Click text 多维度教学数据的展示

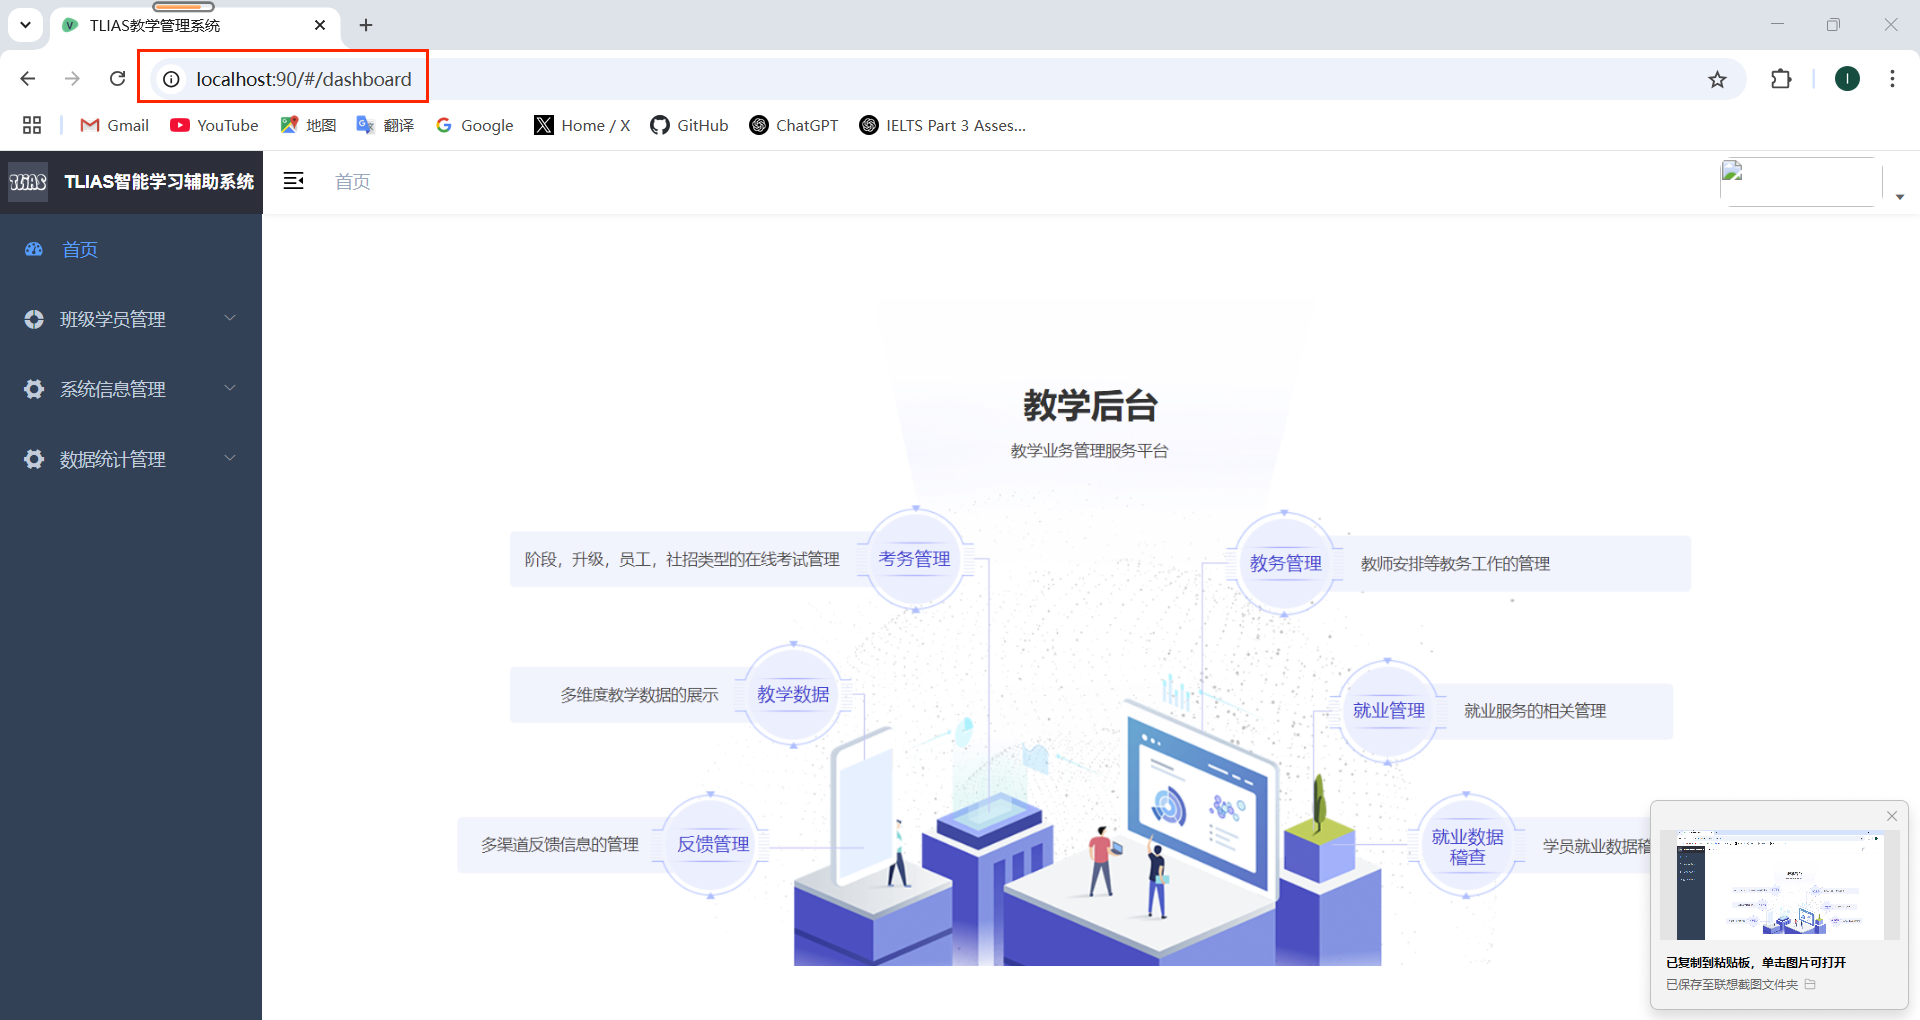click(639, 695)
